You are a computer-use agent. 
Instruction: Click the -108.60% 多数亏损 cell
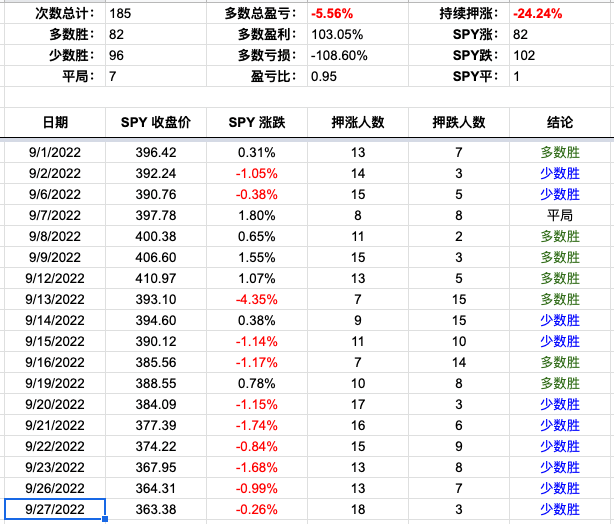pyautogui.click(x=357, y=56)
